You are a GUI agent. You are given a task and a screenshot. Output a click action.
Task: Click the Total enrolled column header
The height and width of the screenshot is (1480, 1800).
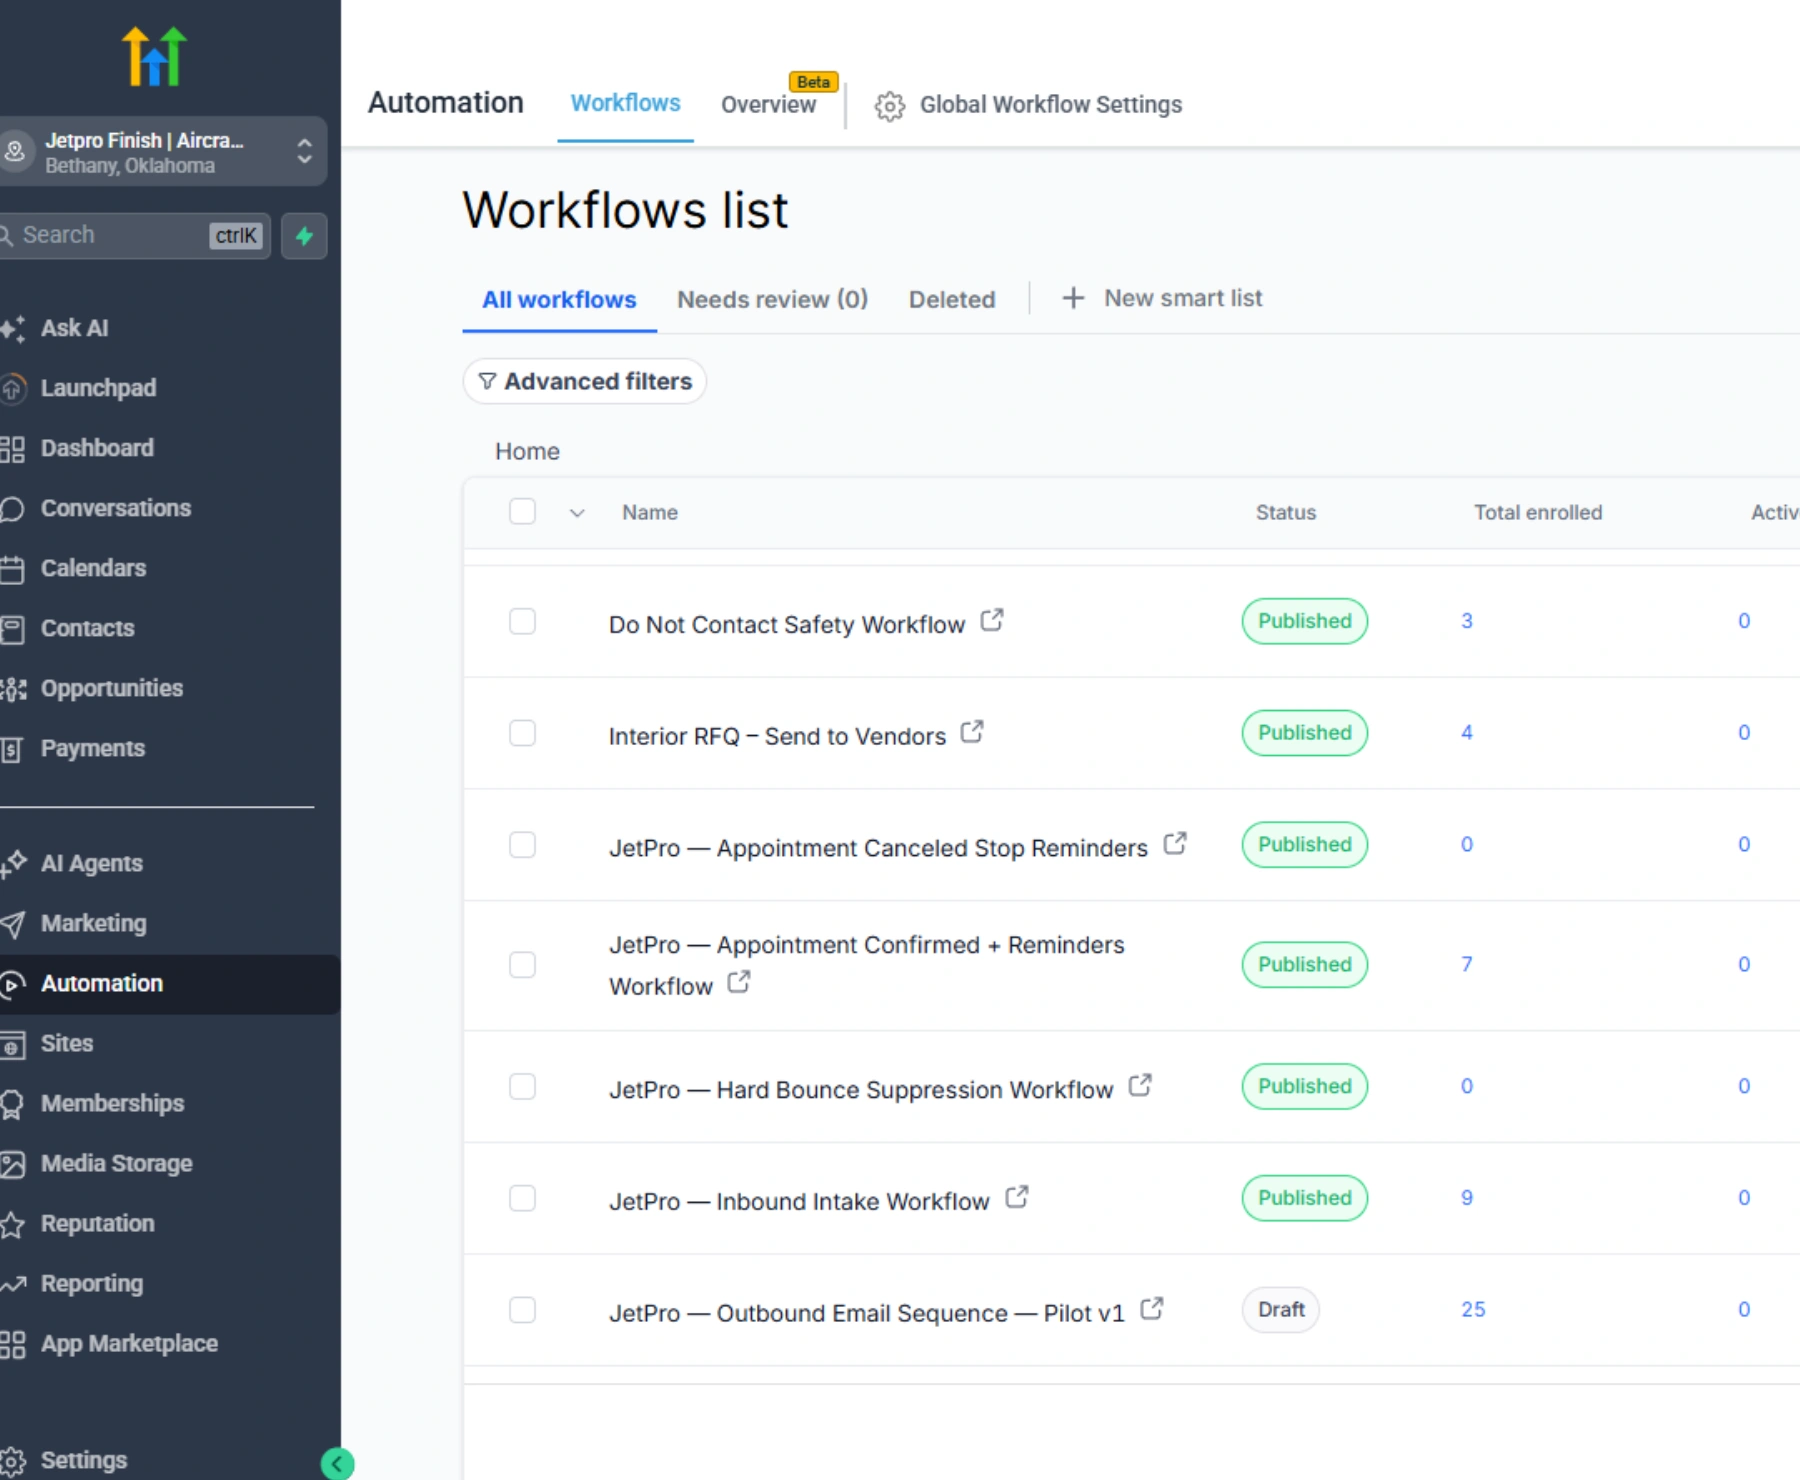(1538, 513)
